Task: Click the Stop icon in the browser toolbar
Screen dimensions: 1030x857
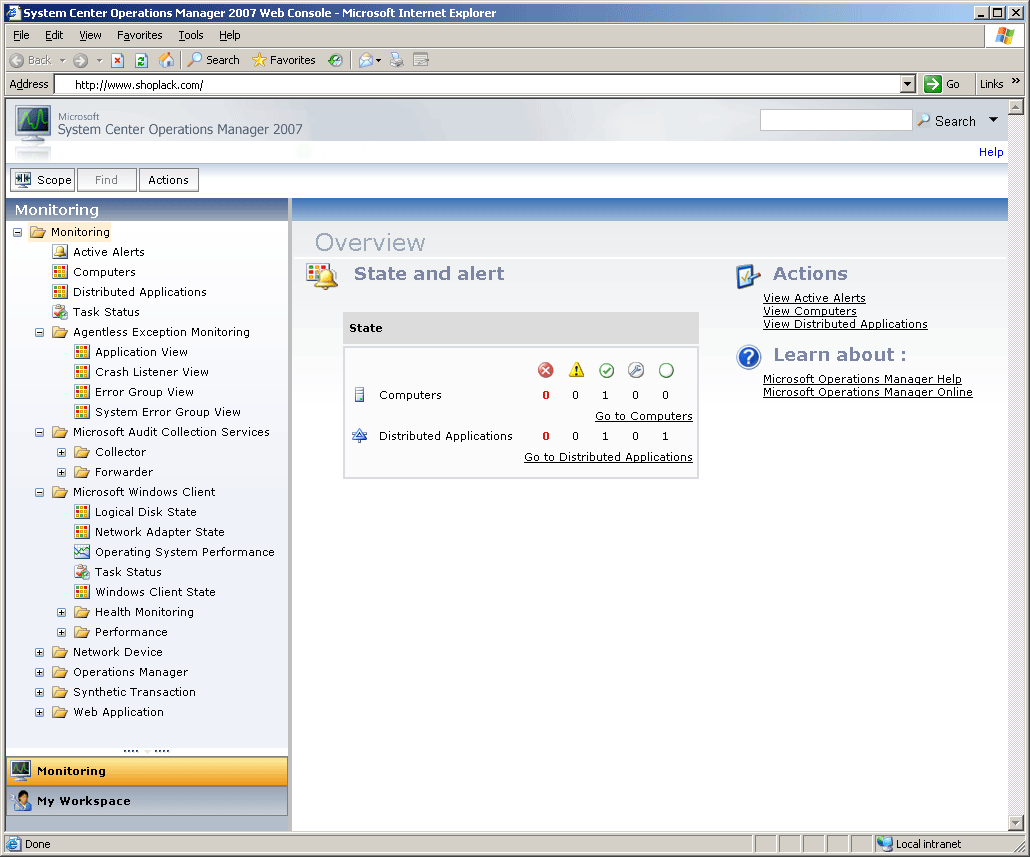Action: click(x=118, y=60)
